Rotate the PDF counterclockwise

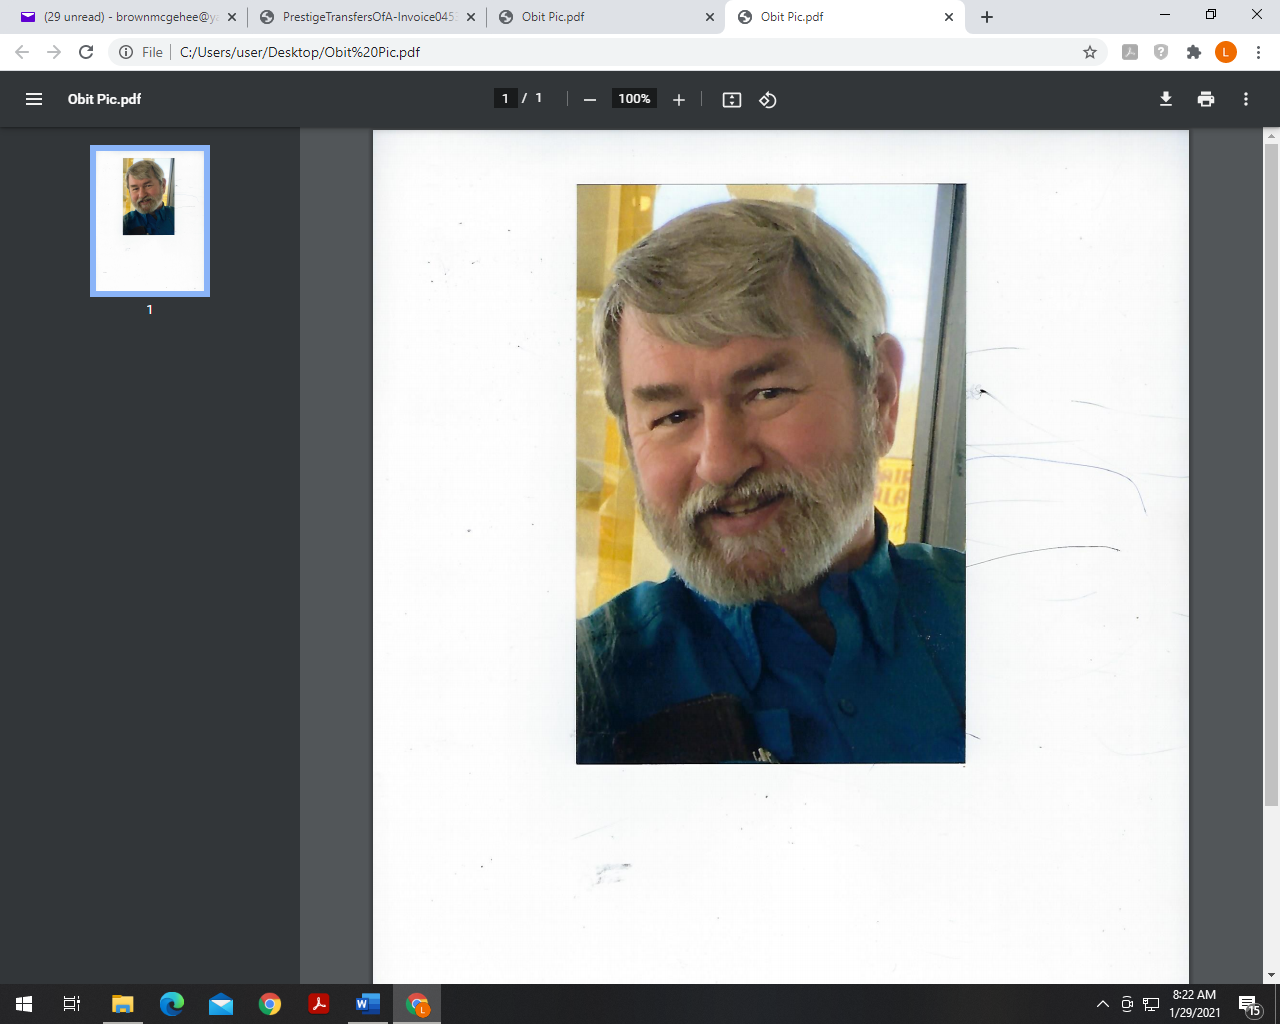[x=768, y=99]
